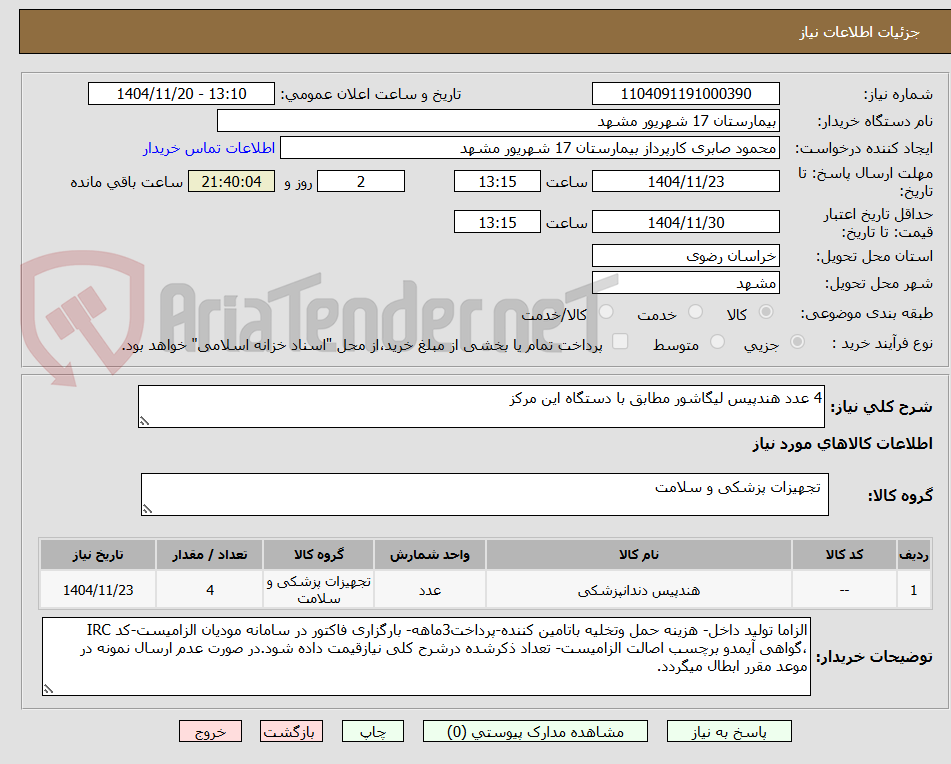Click the خروج exit button
Viewport: 951px width, 764px height.
(x=210, y=731)
